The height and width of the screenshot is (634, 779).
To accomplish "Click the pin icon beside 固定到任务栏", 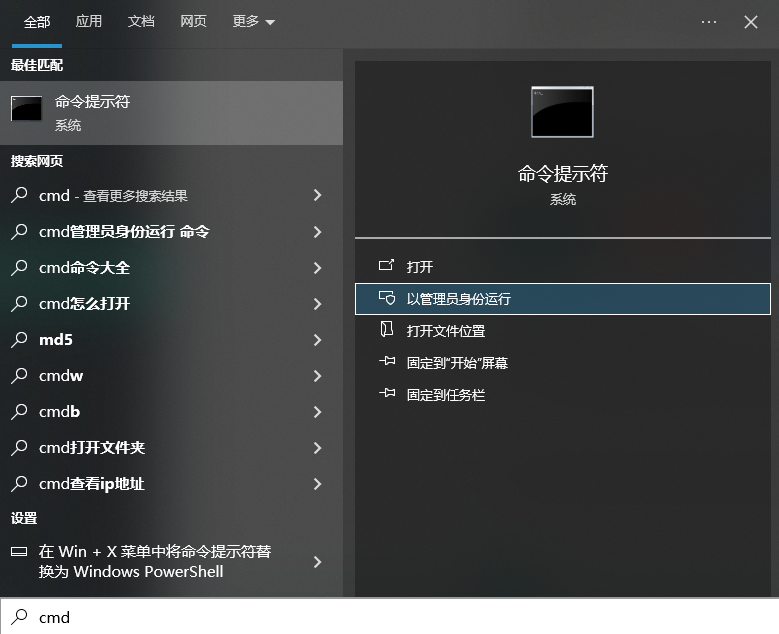I will 387,393.
